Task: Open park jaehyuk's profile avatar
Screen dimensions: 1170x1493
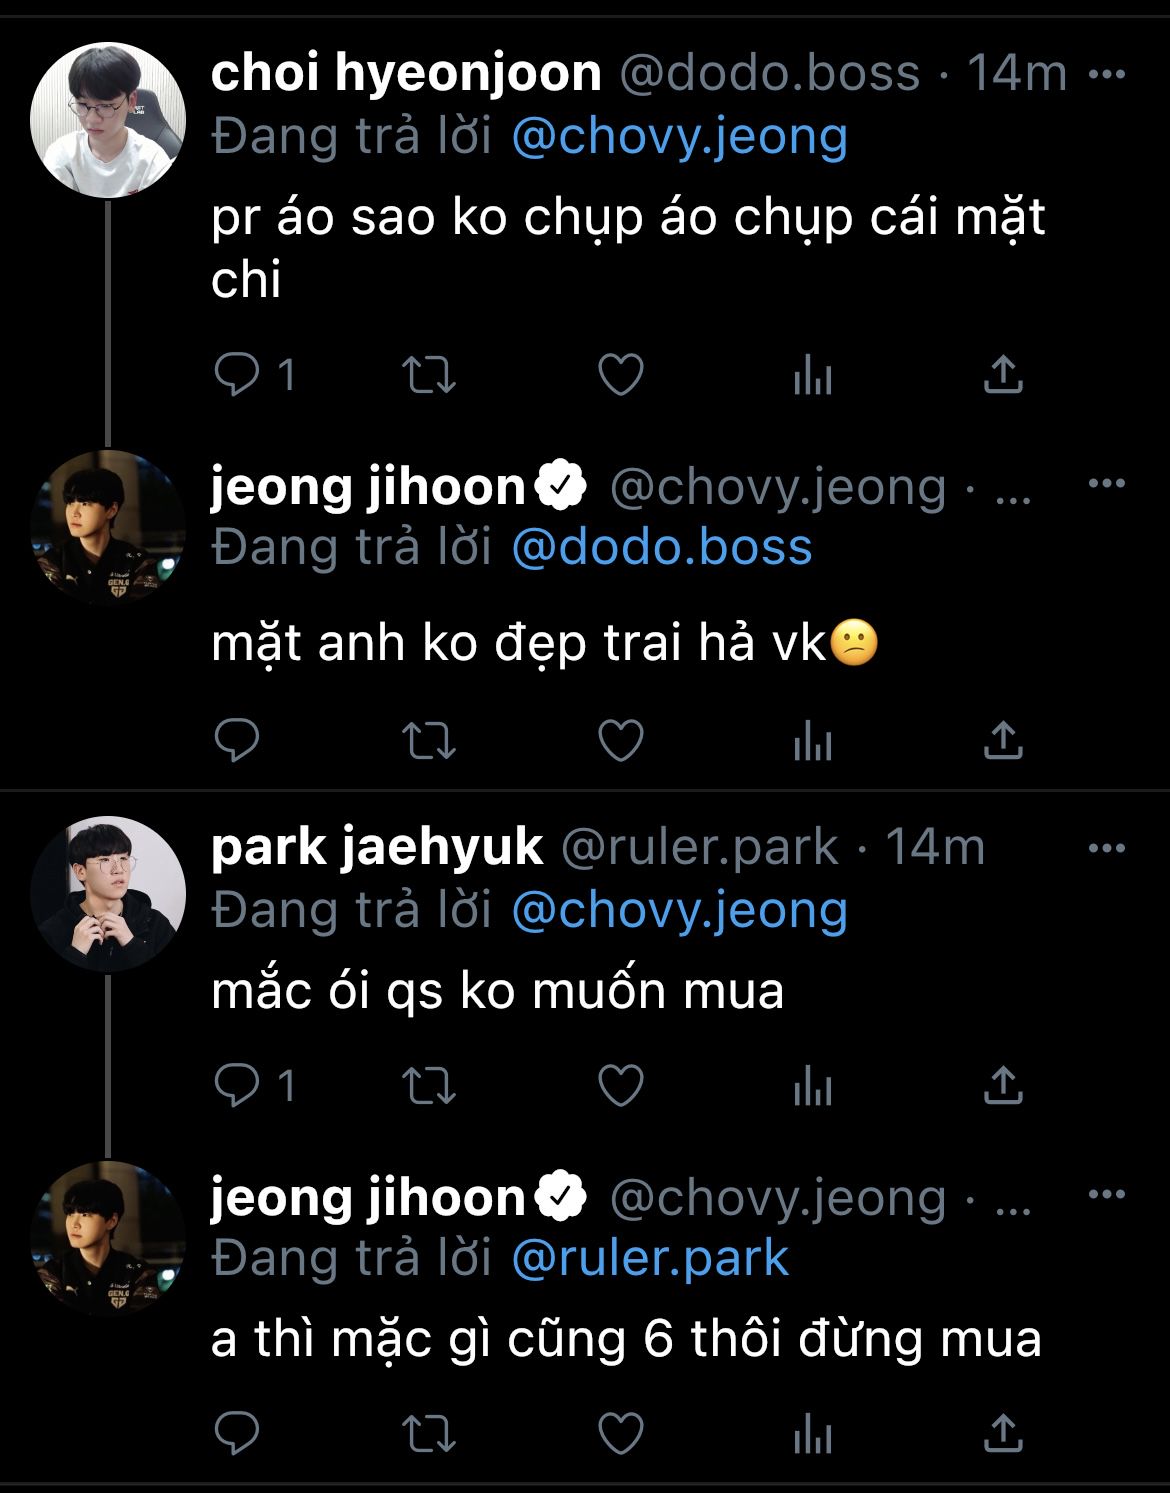Action: tap(108, 894)
